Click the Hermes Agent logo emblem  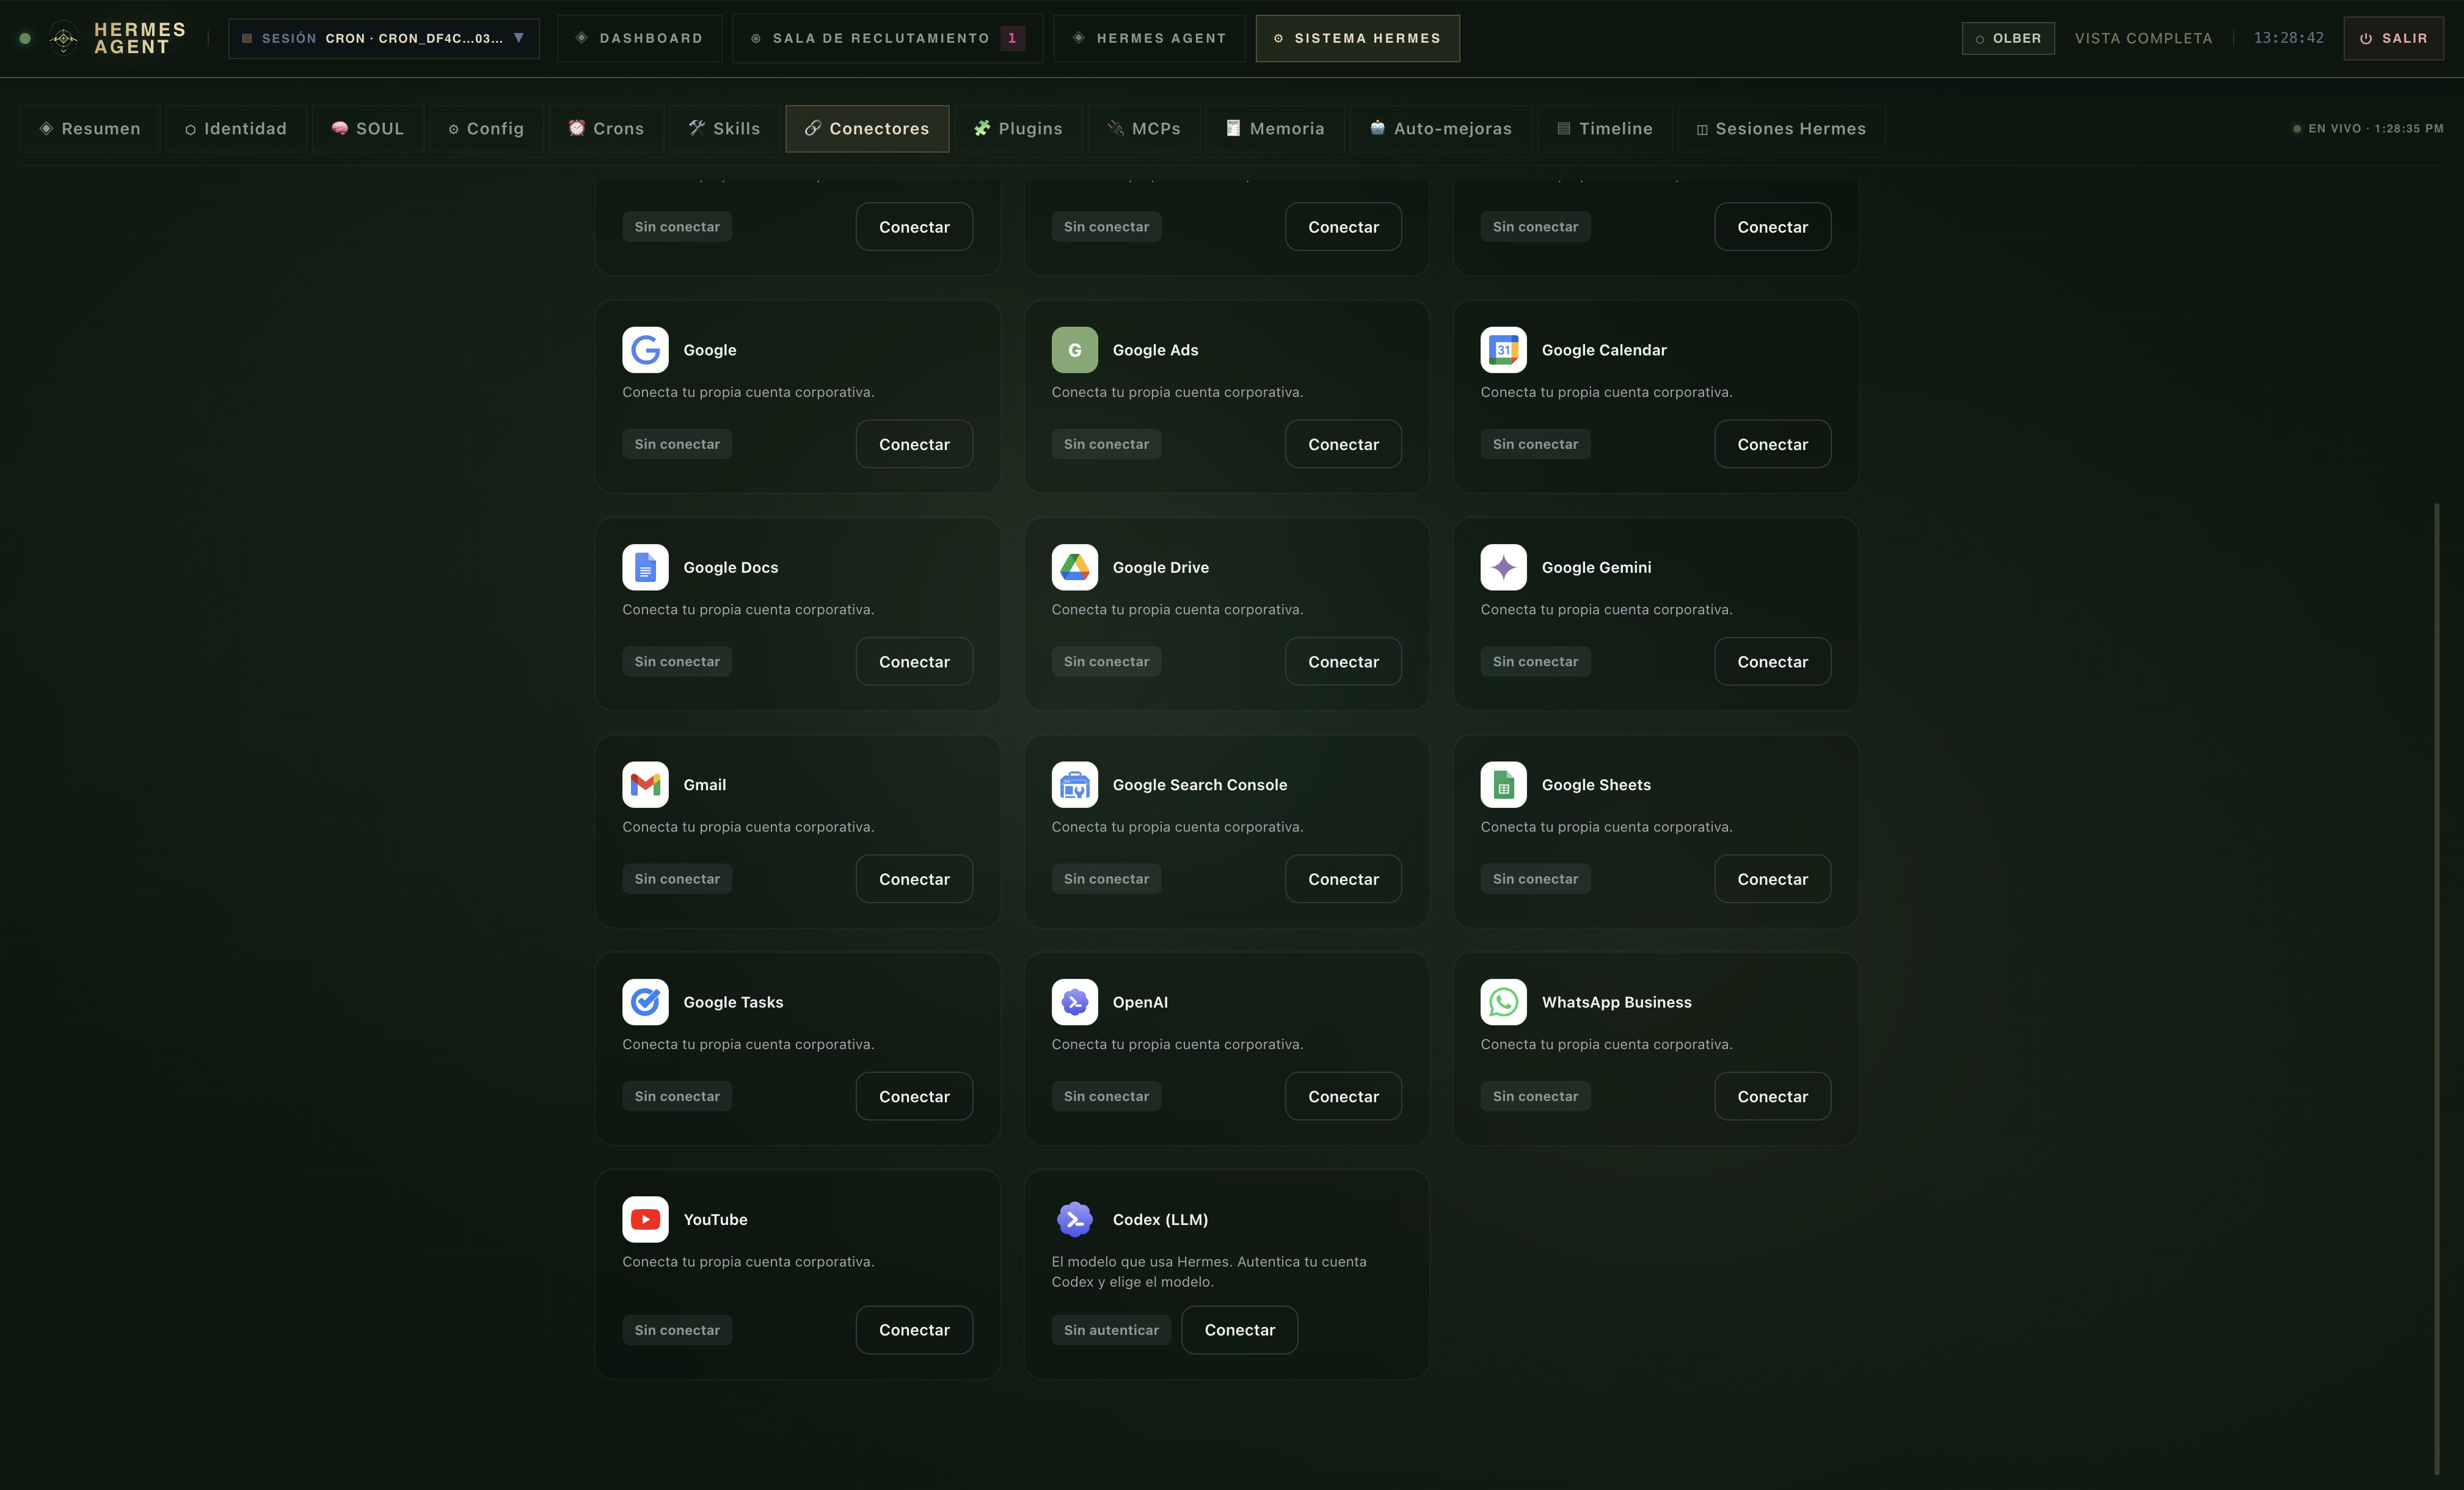click(63, 38)
